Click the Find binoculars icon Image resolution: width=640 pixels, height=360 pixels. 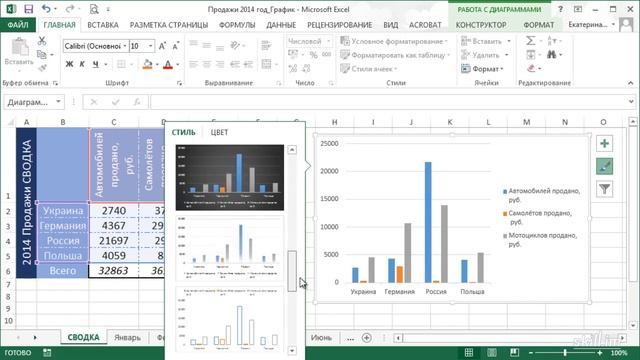[552, 55]
